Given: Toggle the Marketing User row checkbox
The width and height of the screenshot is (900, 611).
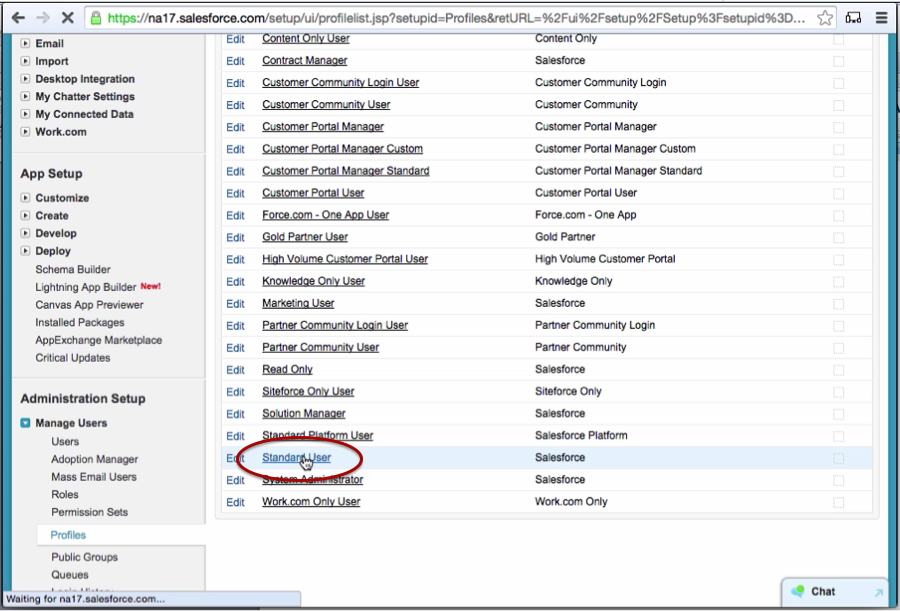Looking at the screenshot, I should click(839, 304).
